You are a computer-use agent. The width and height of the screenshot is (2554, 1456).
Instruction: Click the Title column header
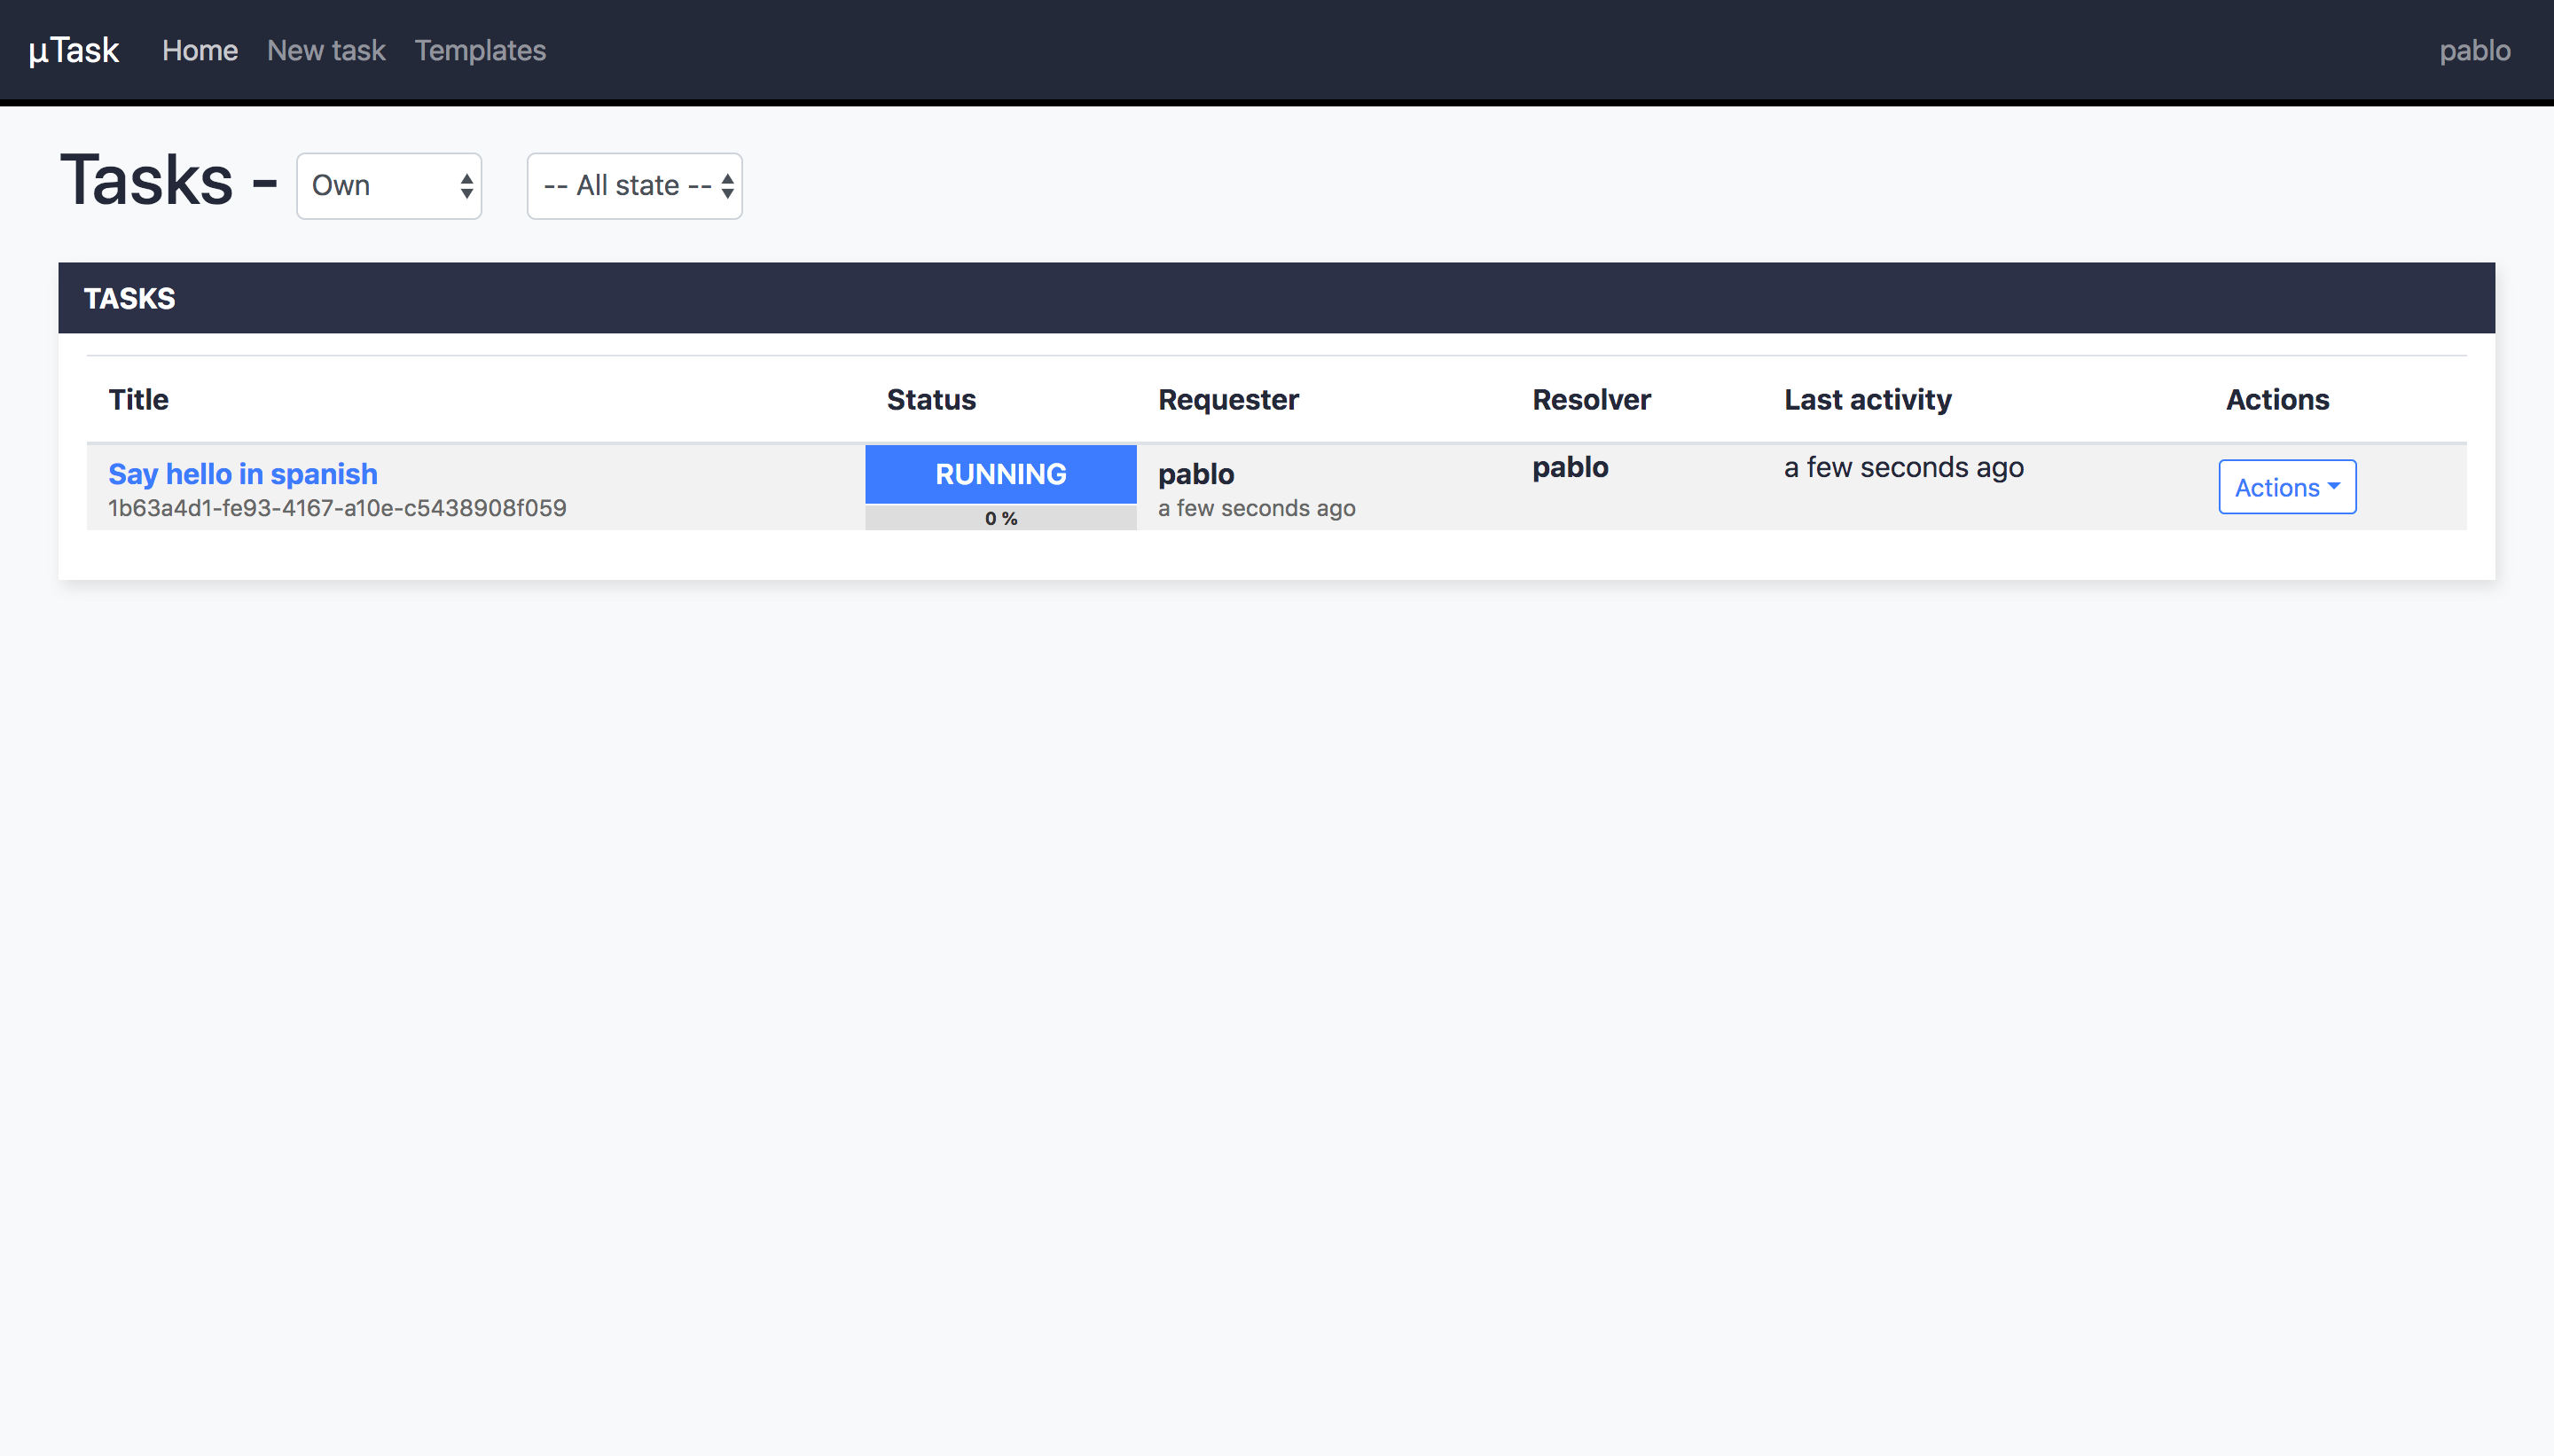[x=139, y=399]
